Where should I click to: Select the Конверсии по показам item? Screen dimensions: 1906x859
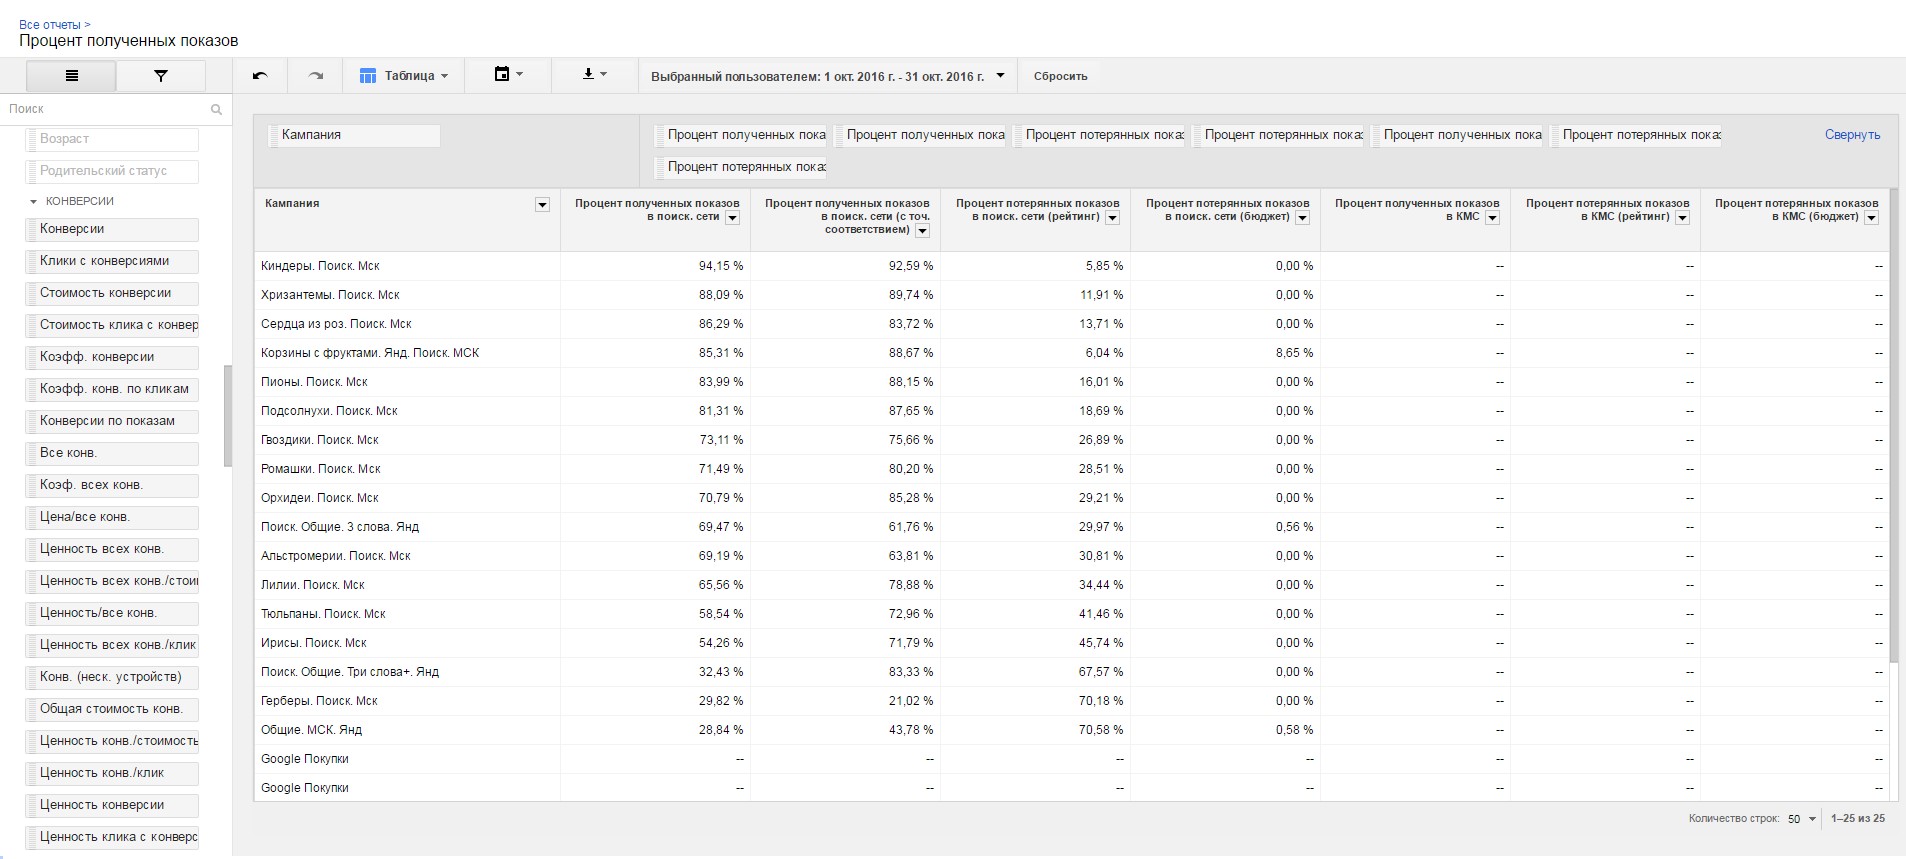pyautogui.click(x=112, y=421)
